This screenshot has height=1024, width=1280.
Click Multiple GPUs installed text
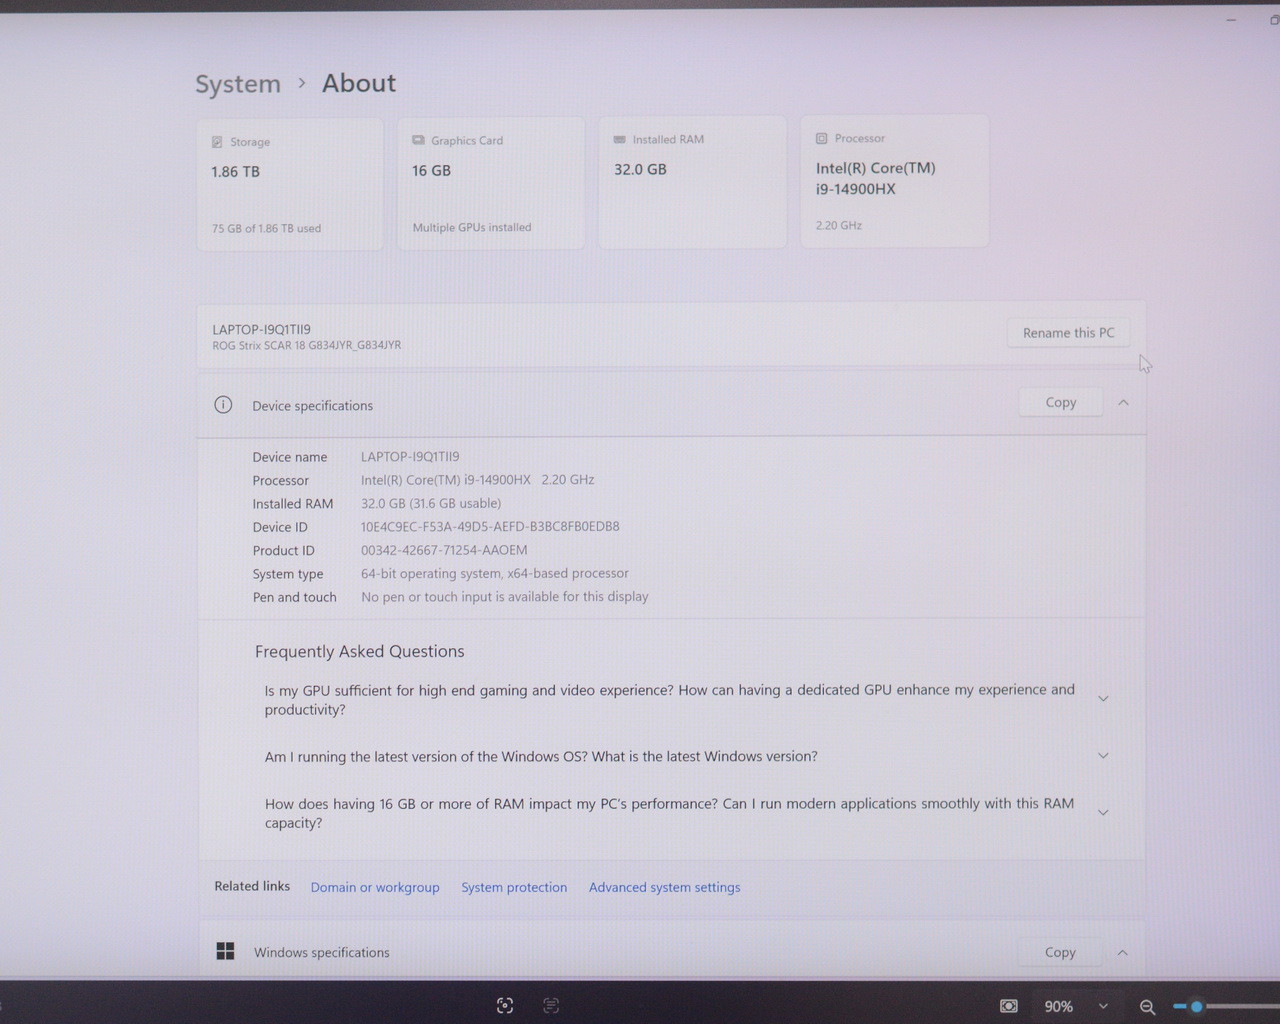[472, 227]
